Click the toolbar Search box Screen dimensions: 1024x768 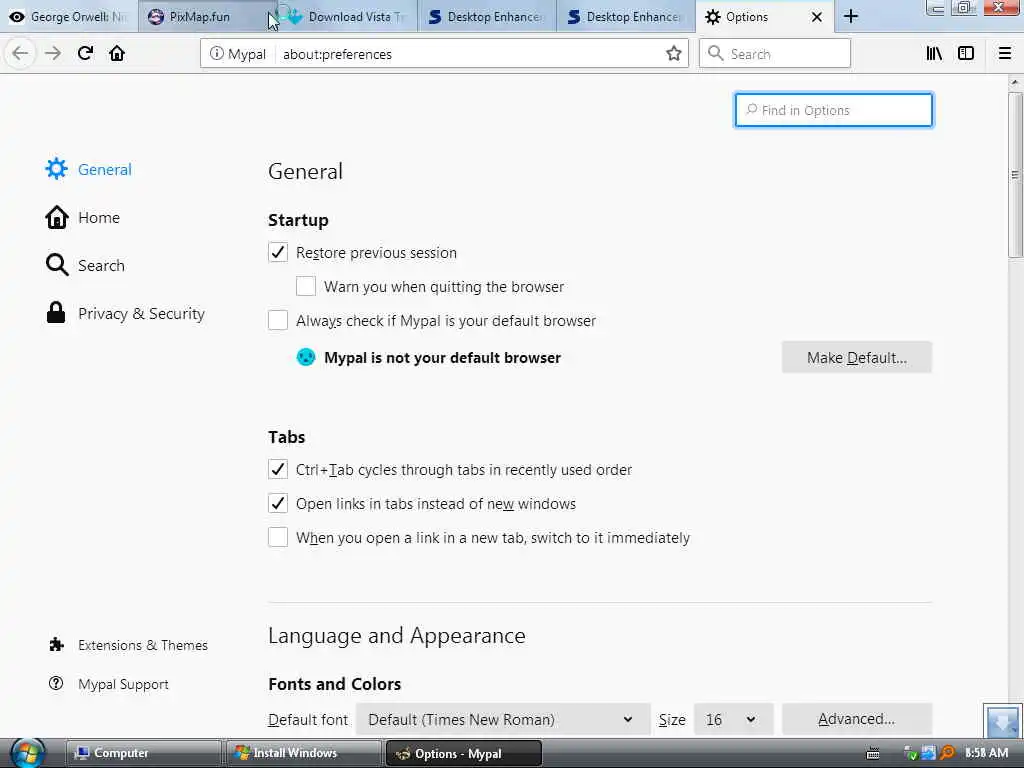pos(775,54)
